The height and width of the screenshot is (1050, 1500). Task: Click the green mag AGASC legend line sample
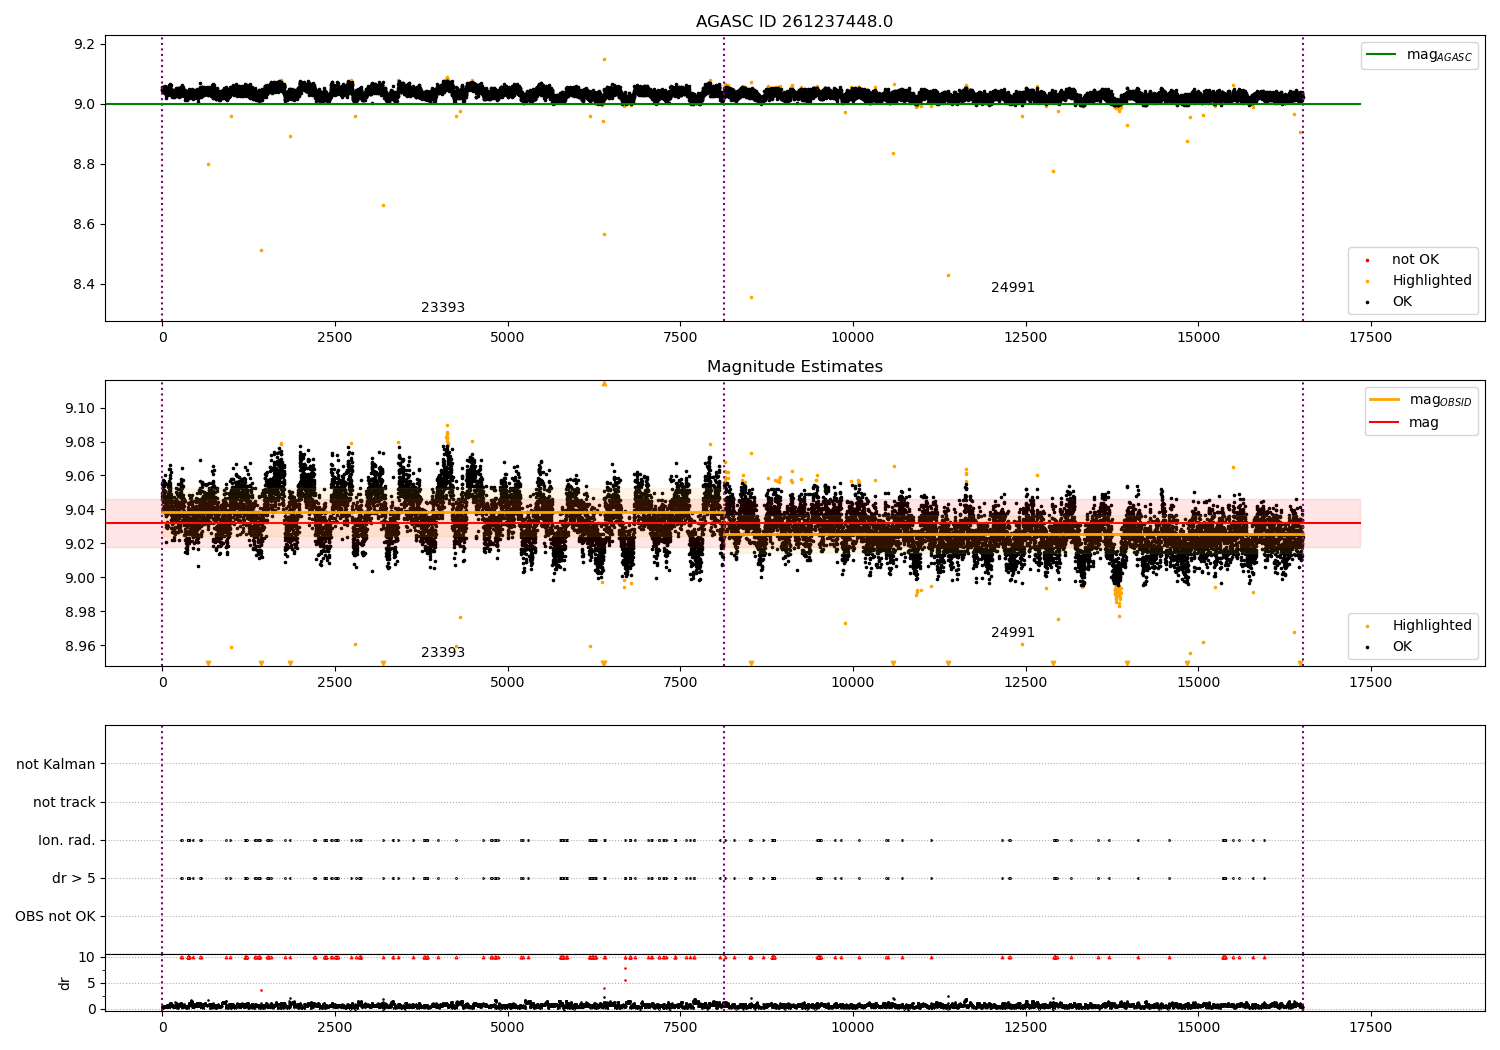1382,55
